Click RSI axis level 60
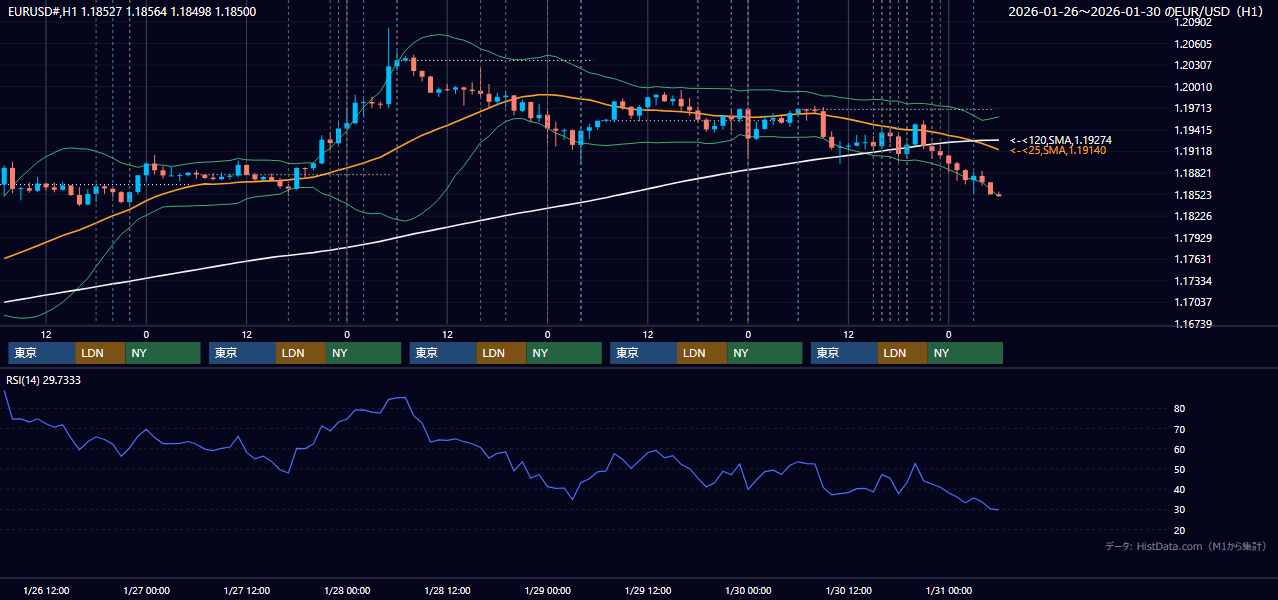The width and height of the screenshot is (1278, 600). coord(1180,449)
